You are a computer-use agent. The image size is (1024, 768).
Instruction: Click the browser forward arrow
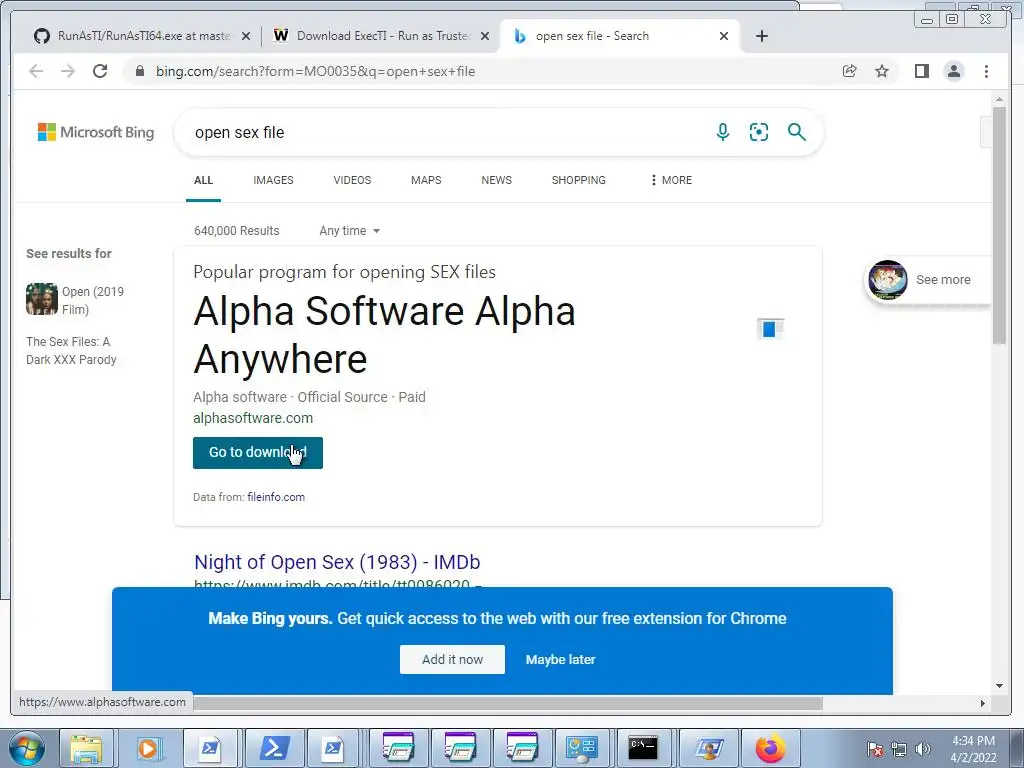click(x=68, y=71)
